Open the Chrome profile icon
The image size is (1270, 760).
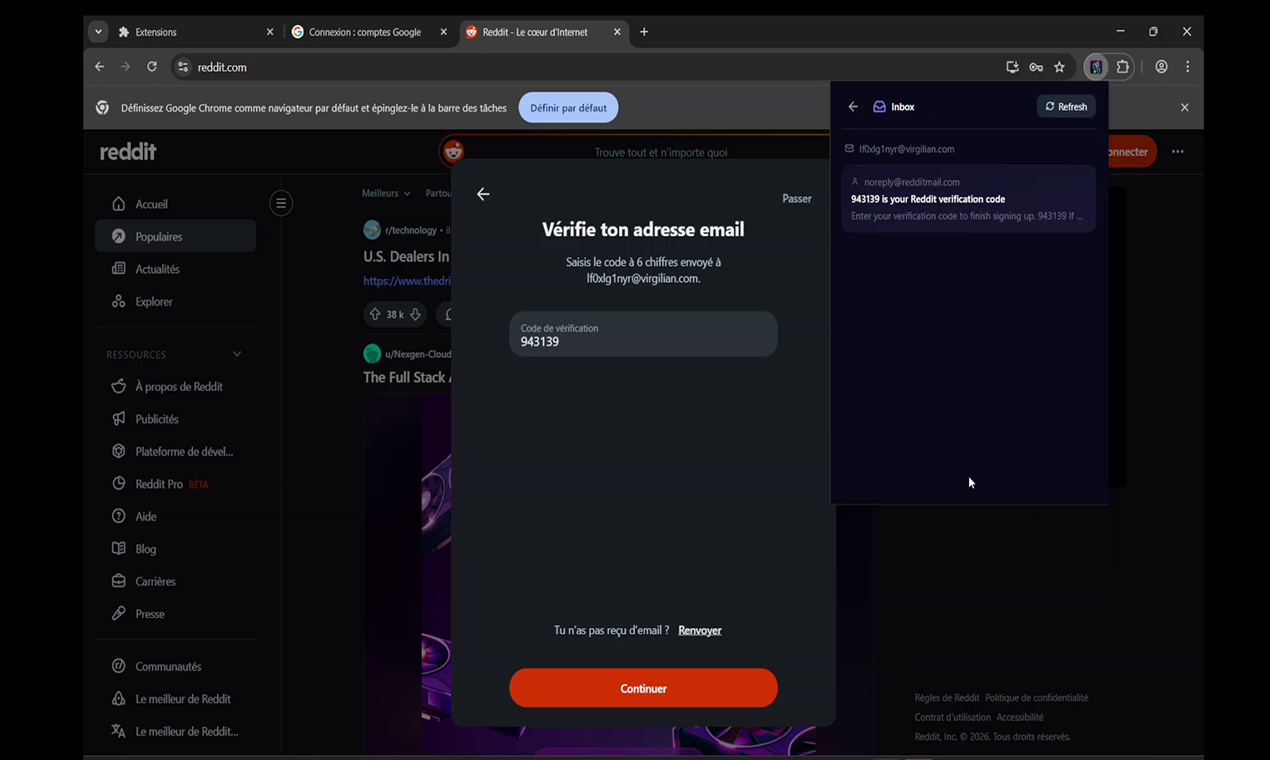tap(1161, 67)
